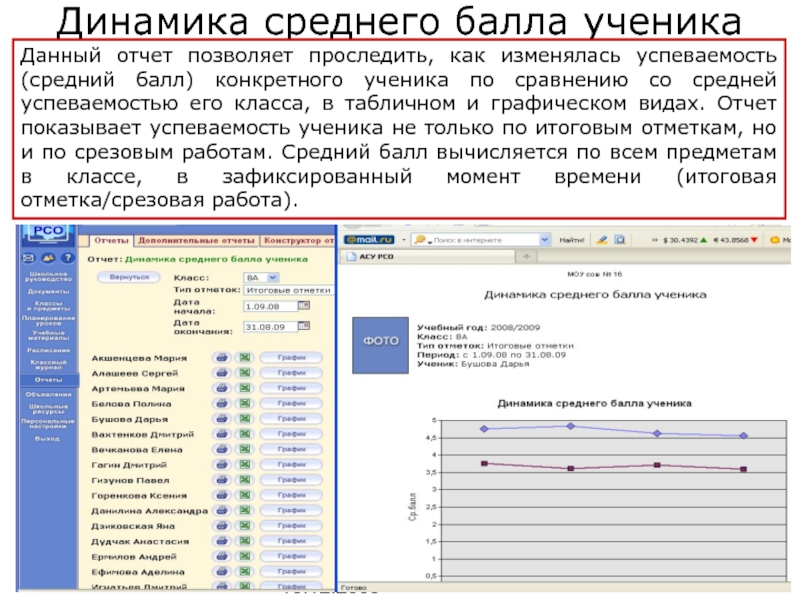Export Гизунов Павел report to Excel
The width and height of the screenshot is (800, 600).
245,480
